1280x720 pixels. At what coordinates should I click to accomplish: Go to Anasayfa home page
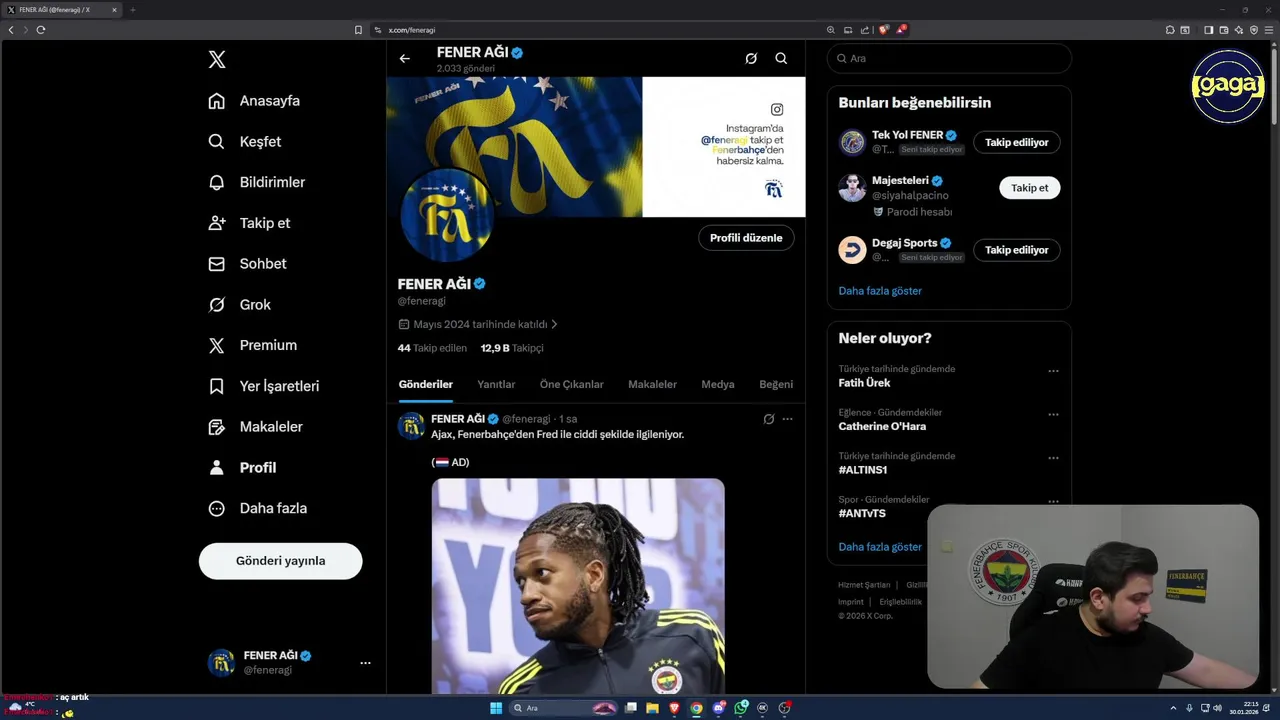[x=255, y=101]
